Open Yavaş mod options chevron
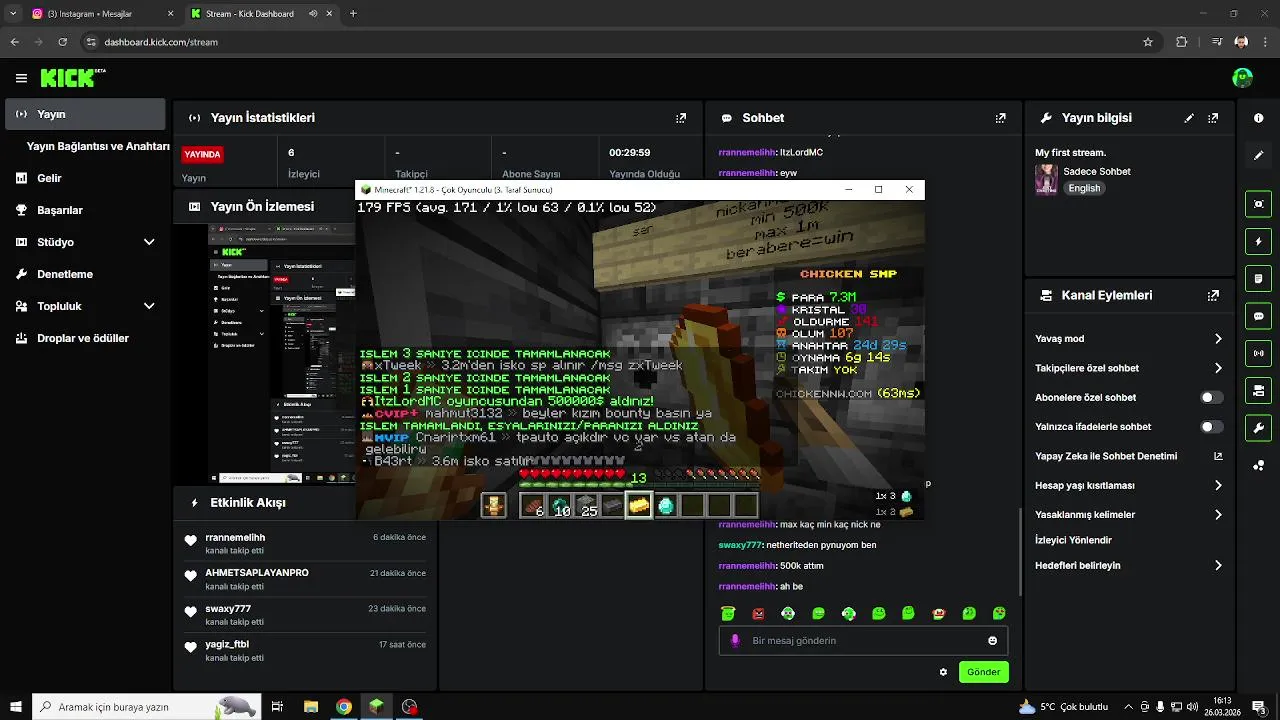 (x=1218, y=339)
